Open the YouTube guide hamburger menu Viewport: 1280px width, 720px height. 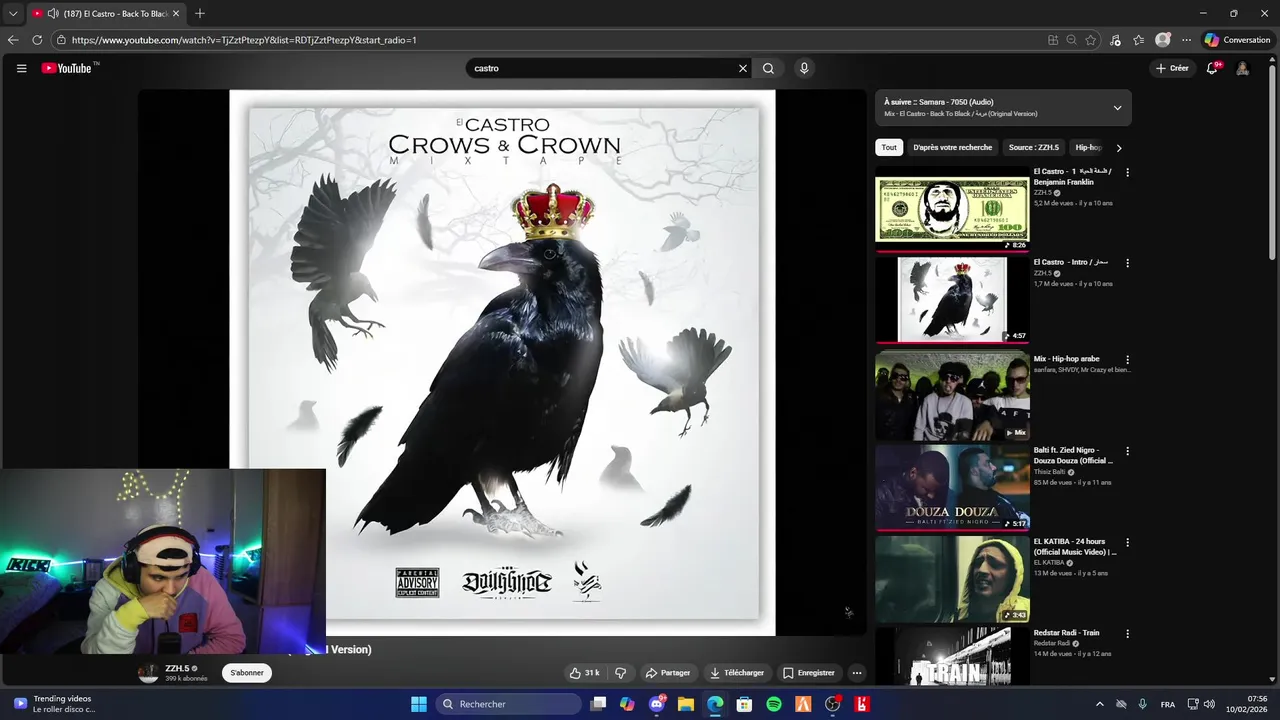(21, 68)
